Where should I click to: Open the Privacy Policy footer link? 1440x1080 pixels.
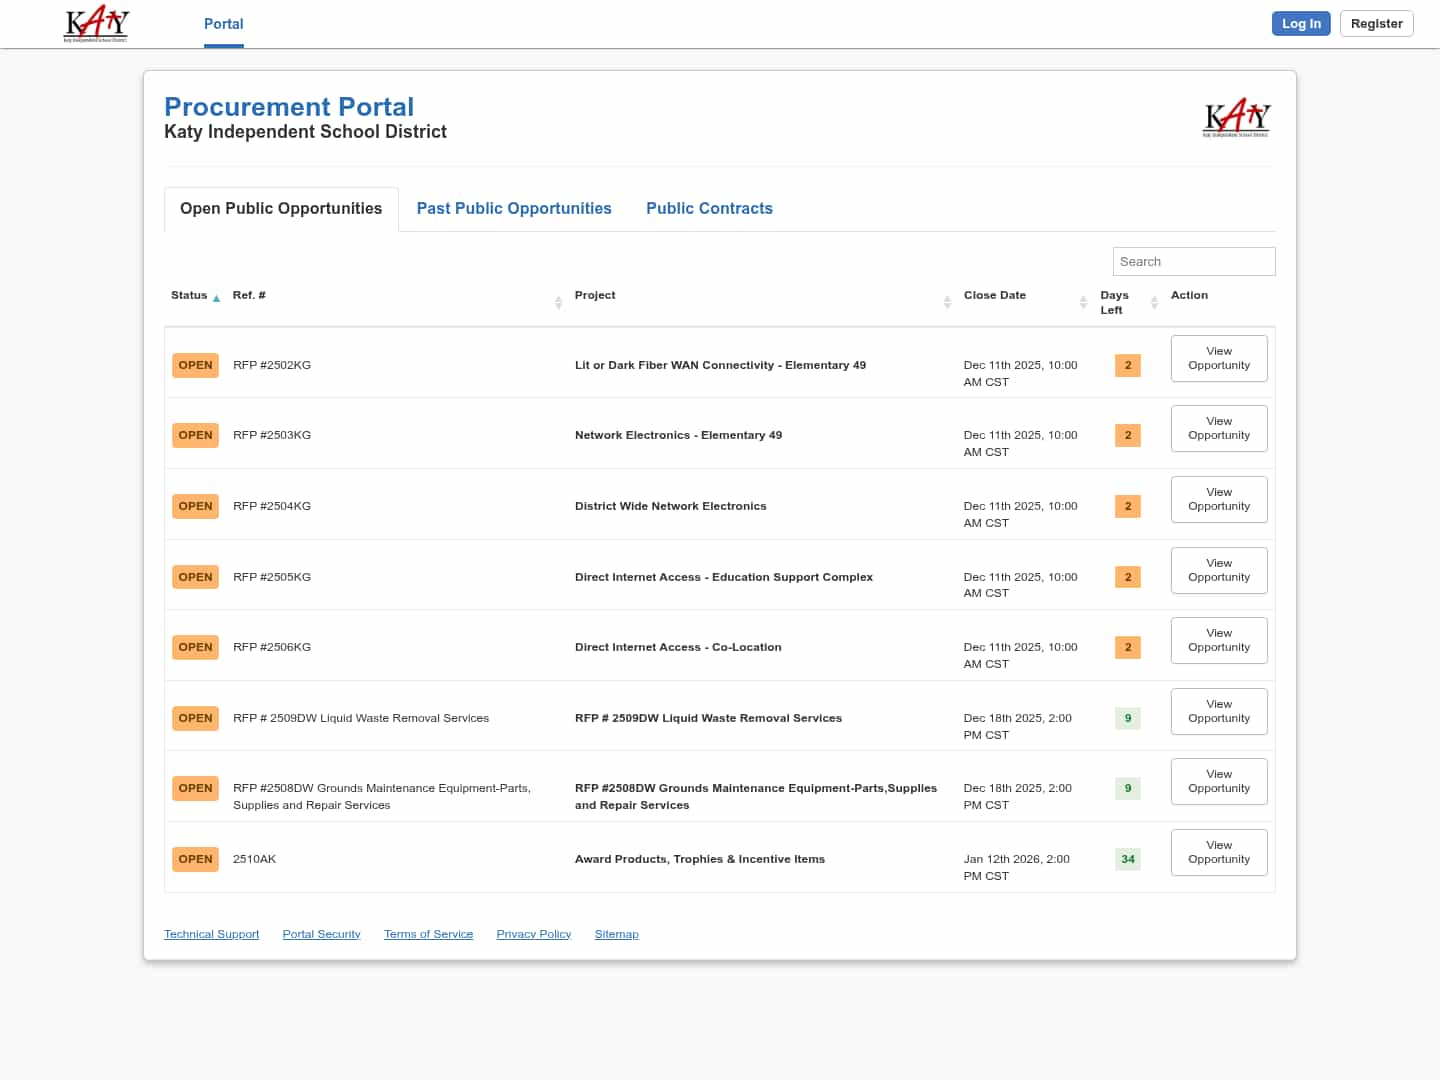pyautogui.click(x=533, y=934)
